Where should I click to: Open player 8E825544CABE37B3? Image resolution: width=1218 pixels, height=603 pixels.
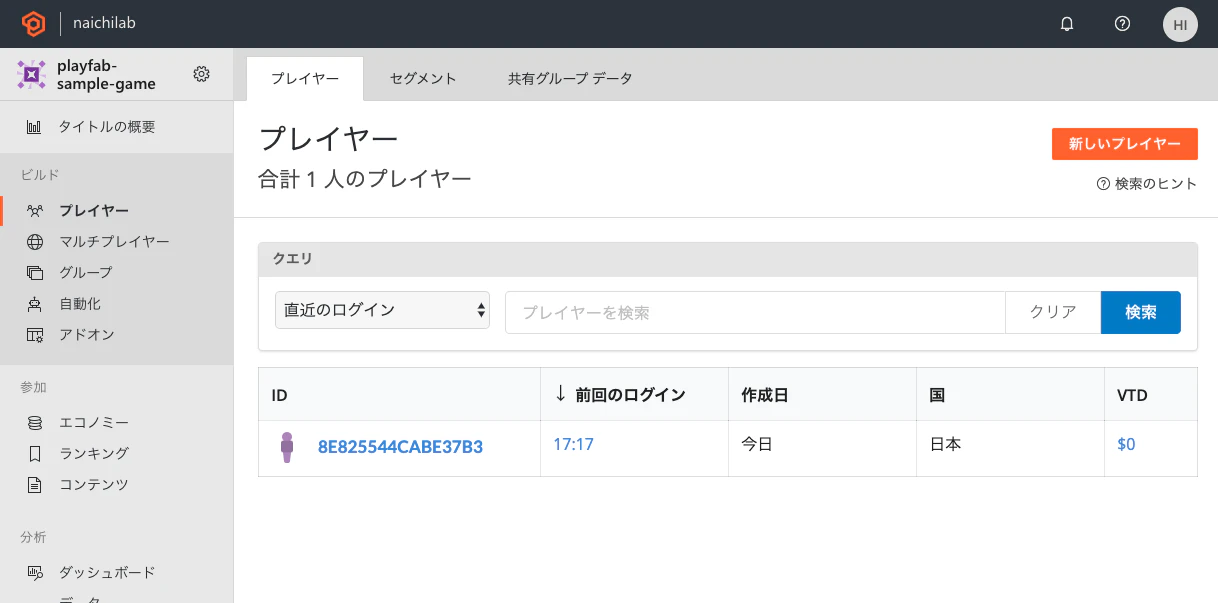coord(400,447)
